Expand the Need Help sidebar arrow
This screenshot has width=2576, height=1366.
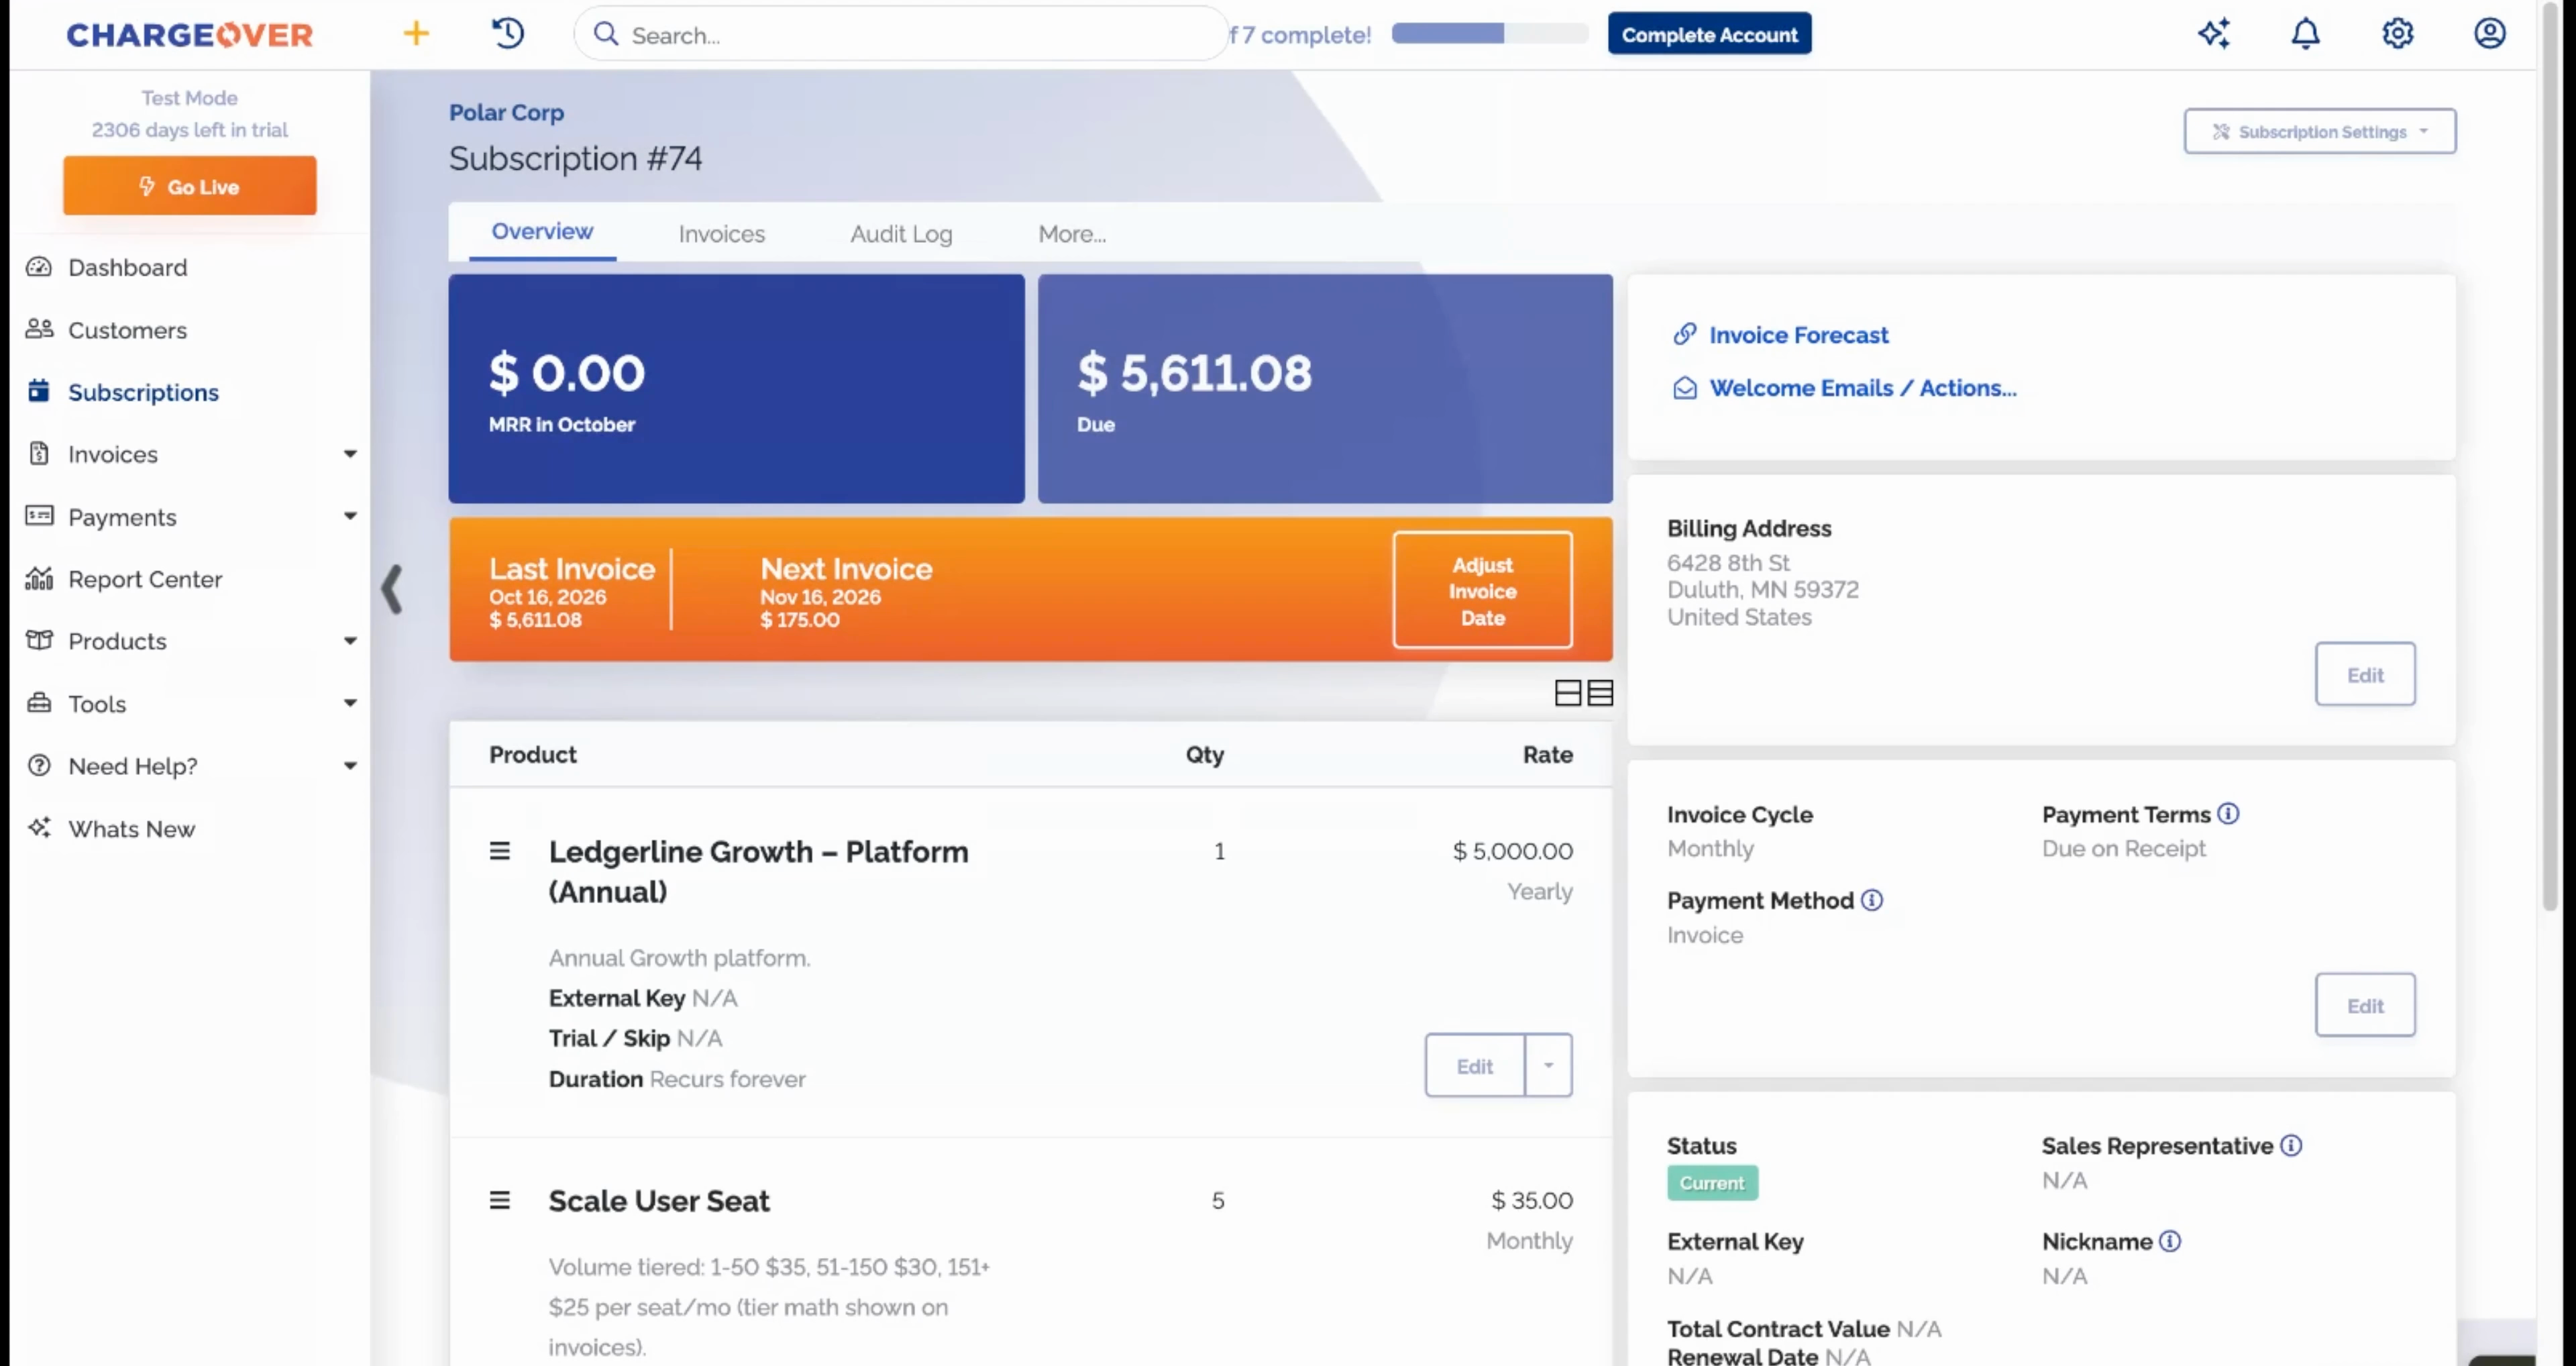pyautogui.click(x=350, y=766)
